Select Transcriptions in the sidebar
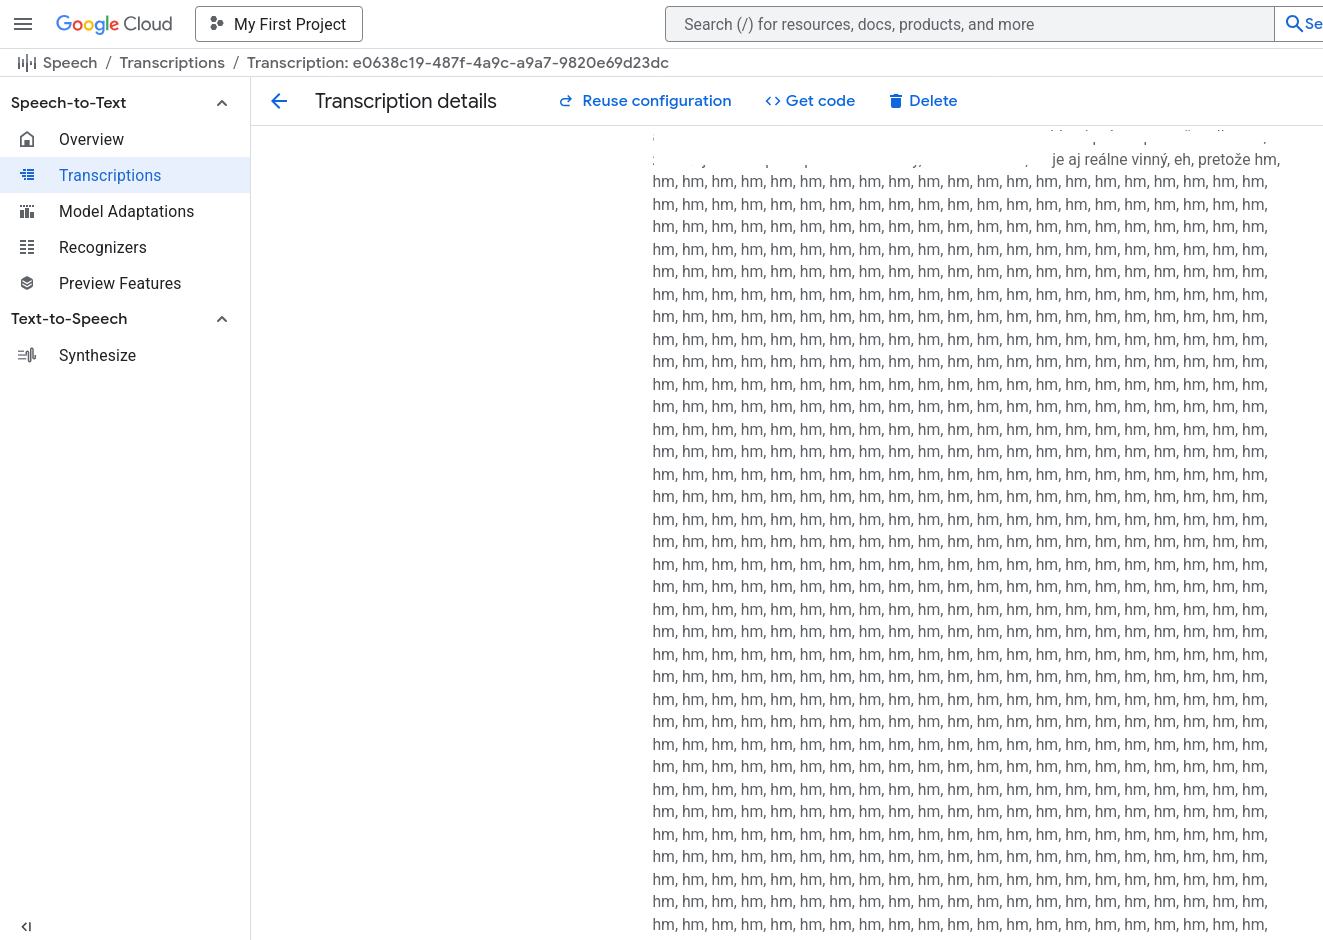1323x940 pixels. pos(110,176)
